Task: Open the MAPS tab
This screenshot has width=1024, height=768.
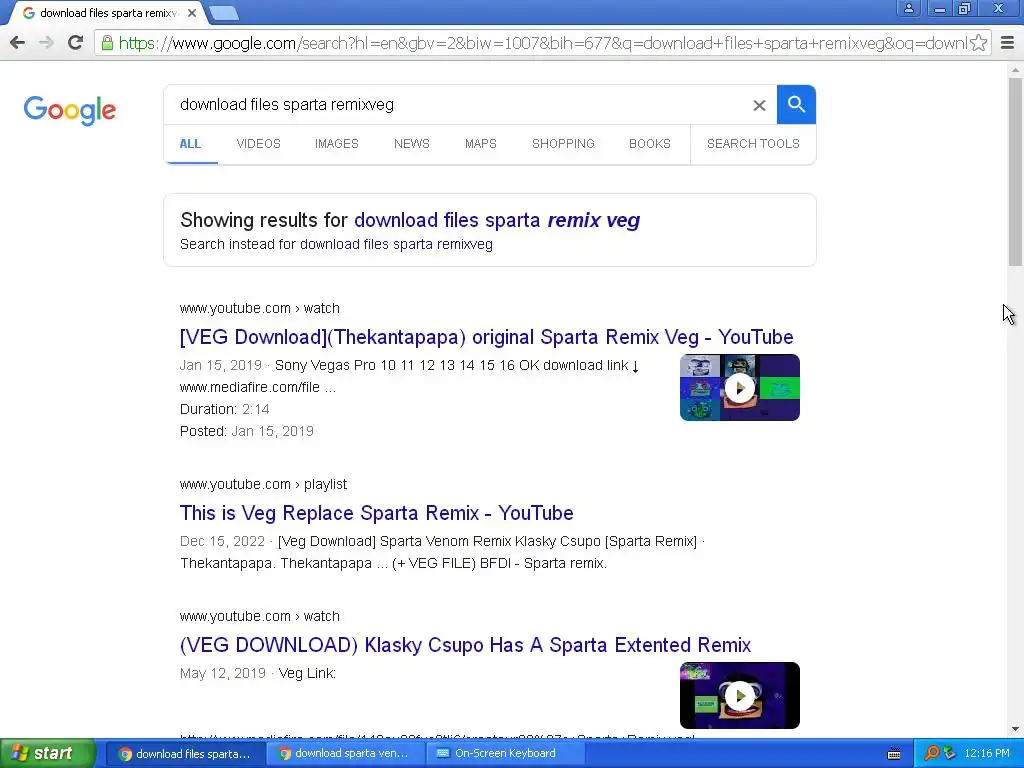Action: pyautogui.click(x=481, y=144)
